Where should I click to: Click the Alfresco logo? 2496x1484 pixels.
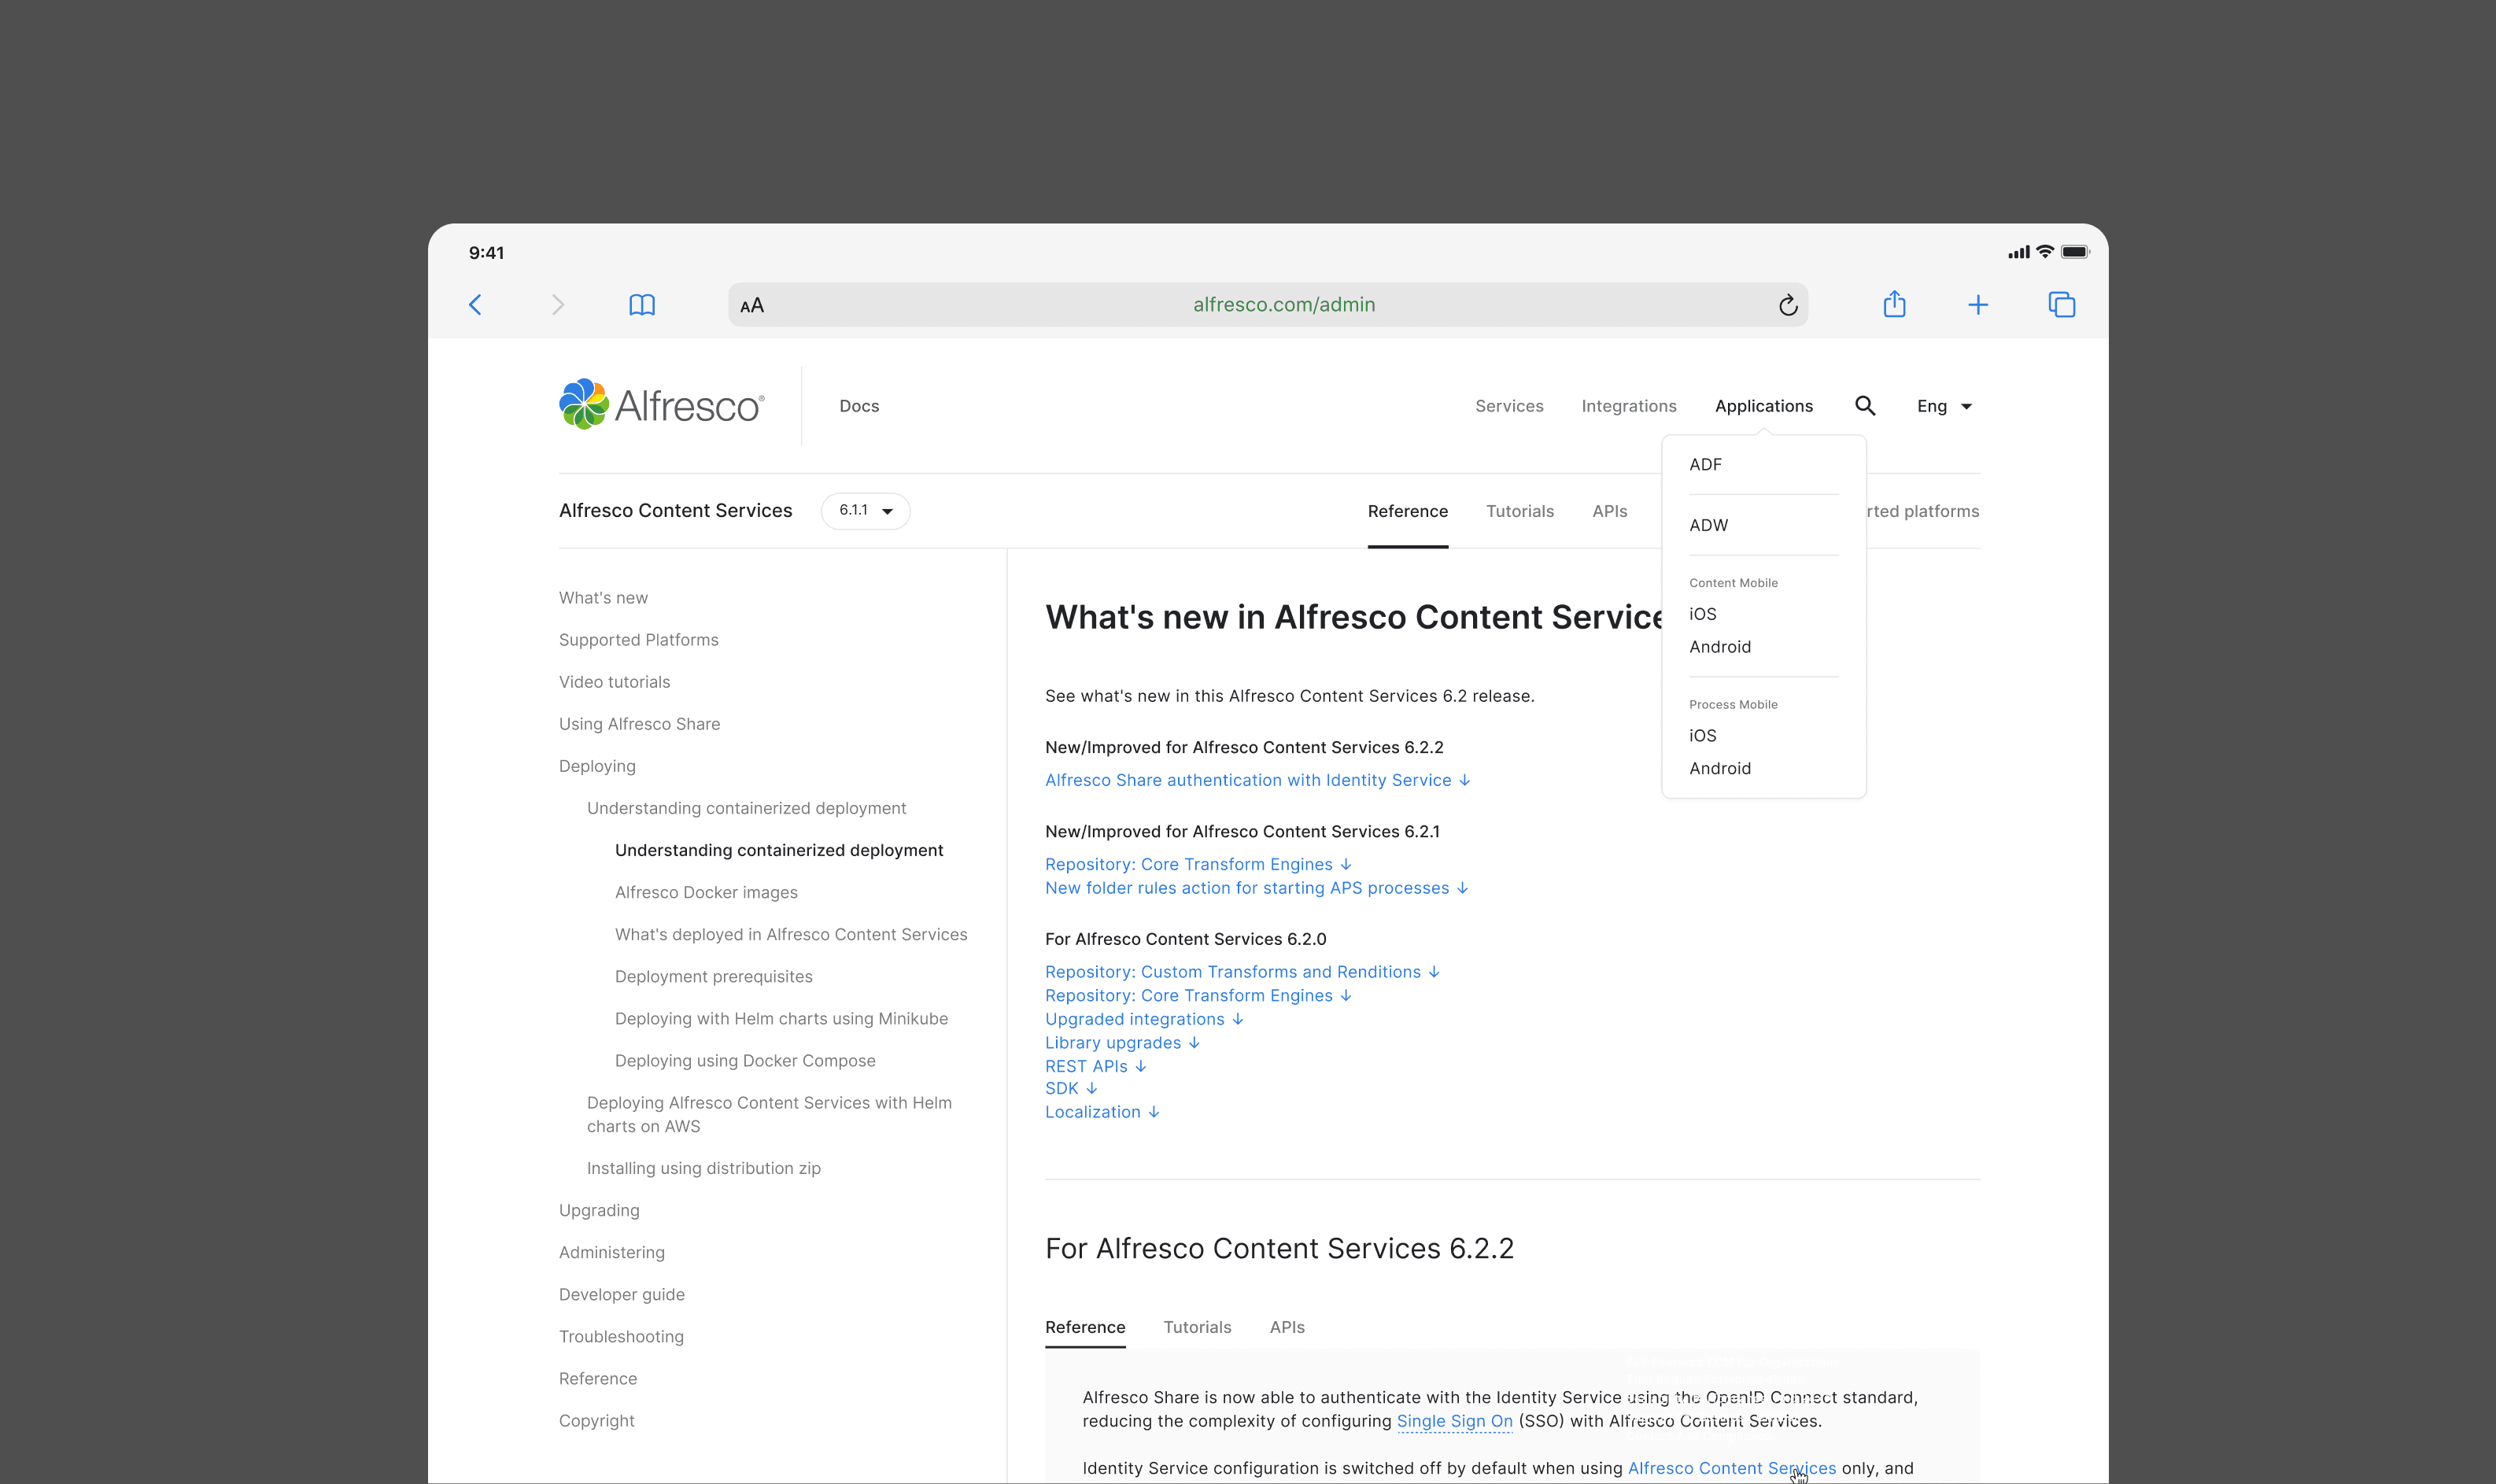(x=661, y=405)
